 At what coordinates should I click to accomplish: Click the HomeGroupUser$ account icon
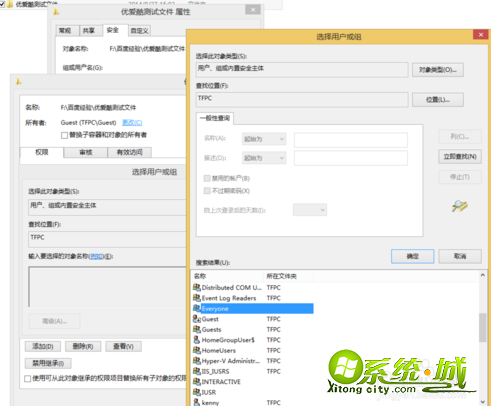pyautogui.click(x=197, y=340)
